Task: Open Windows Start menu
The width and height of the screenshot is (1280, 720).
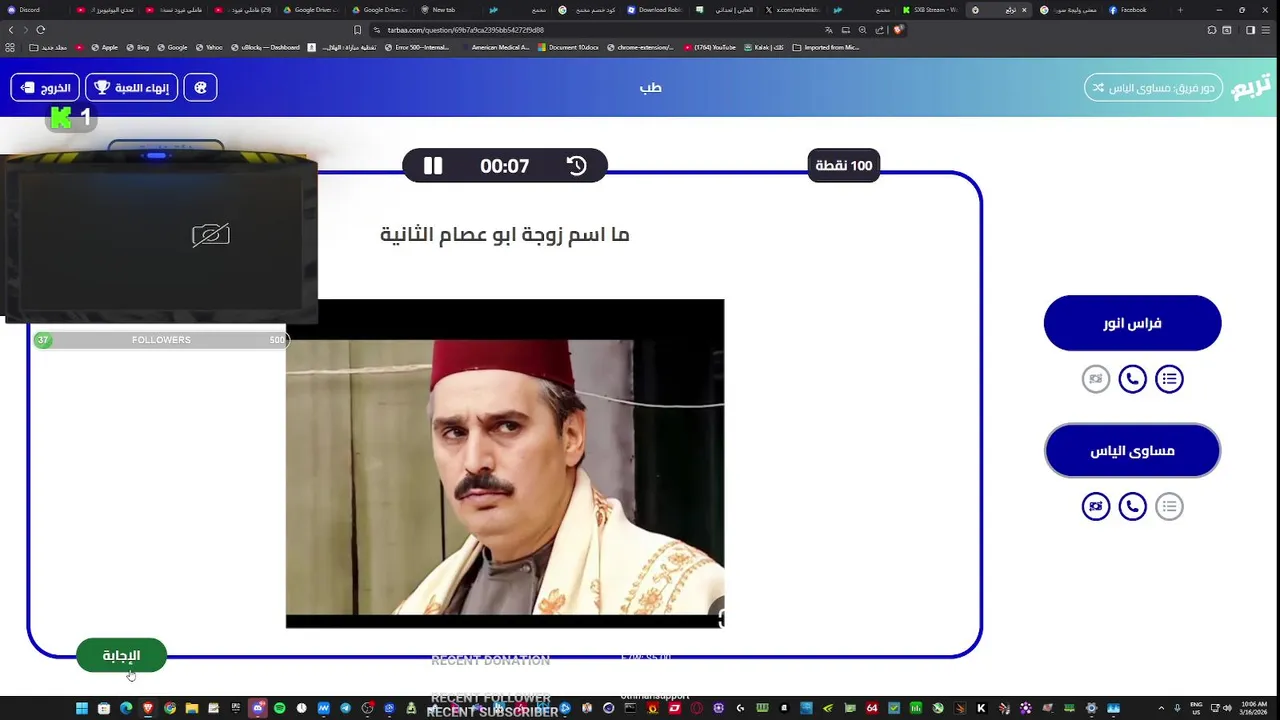Action: point(82,708)
